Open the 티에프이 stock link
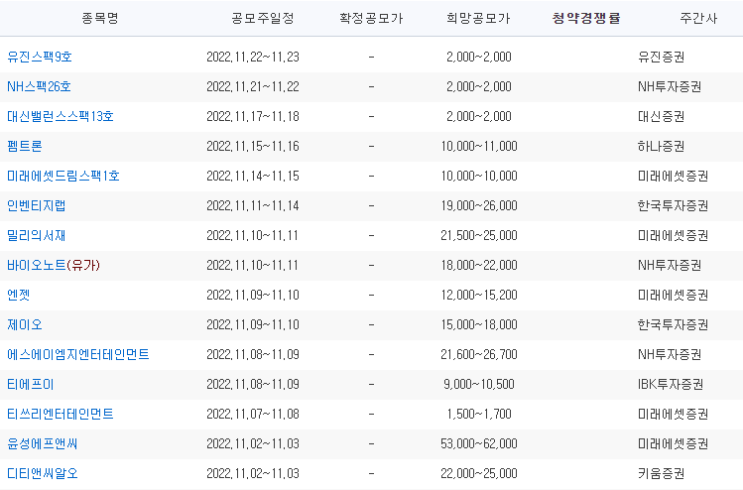The image size is (743, 490). (30, 385)
